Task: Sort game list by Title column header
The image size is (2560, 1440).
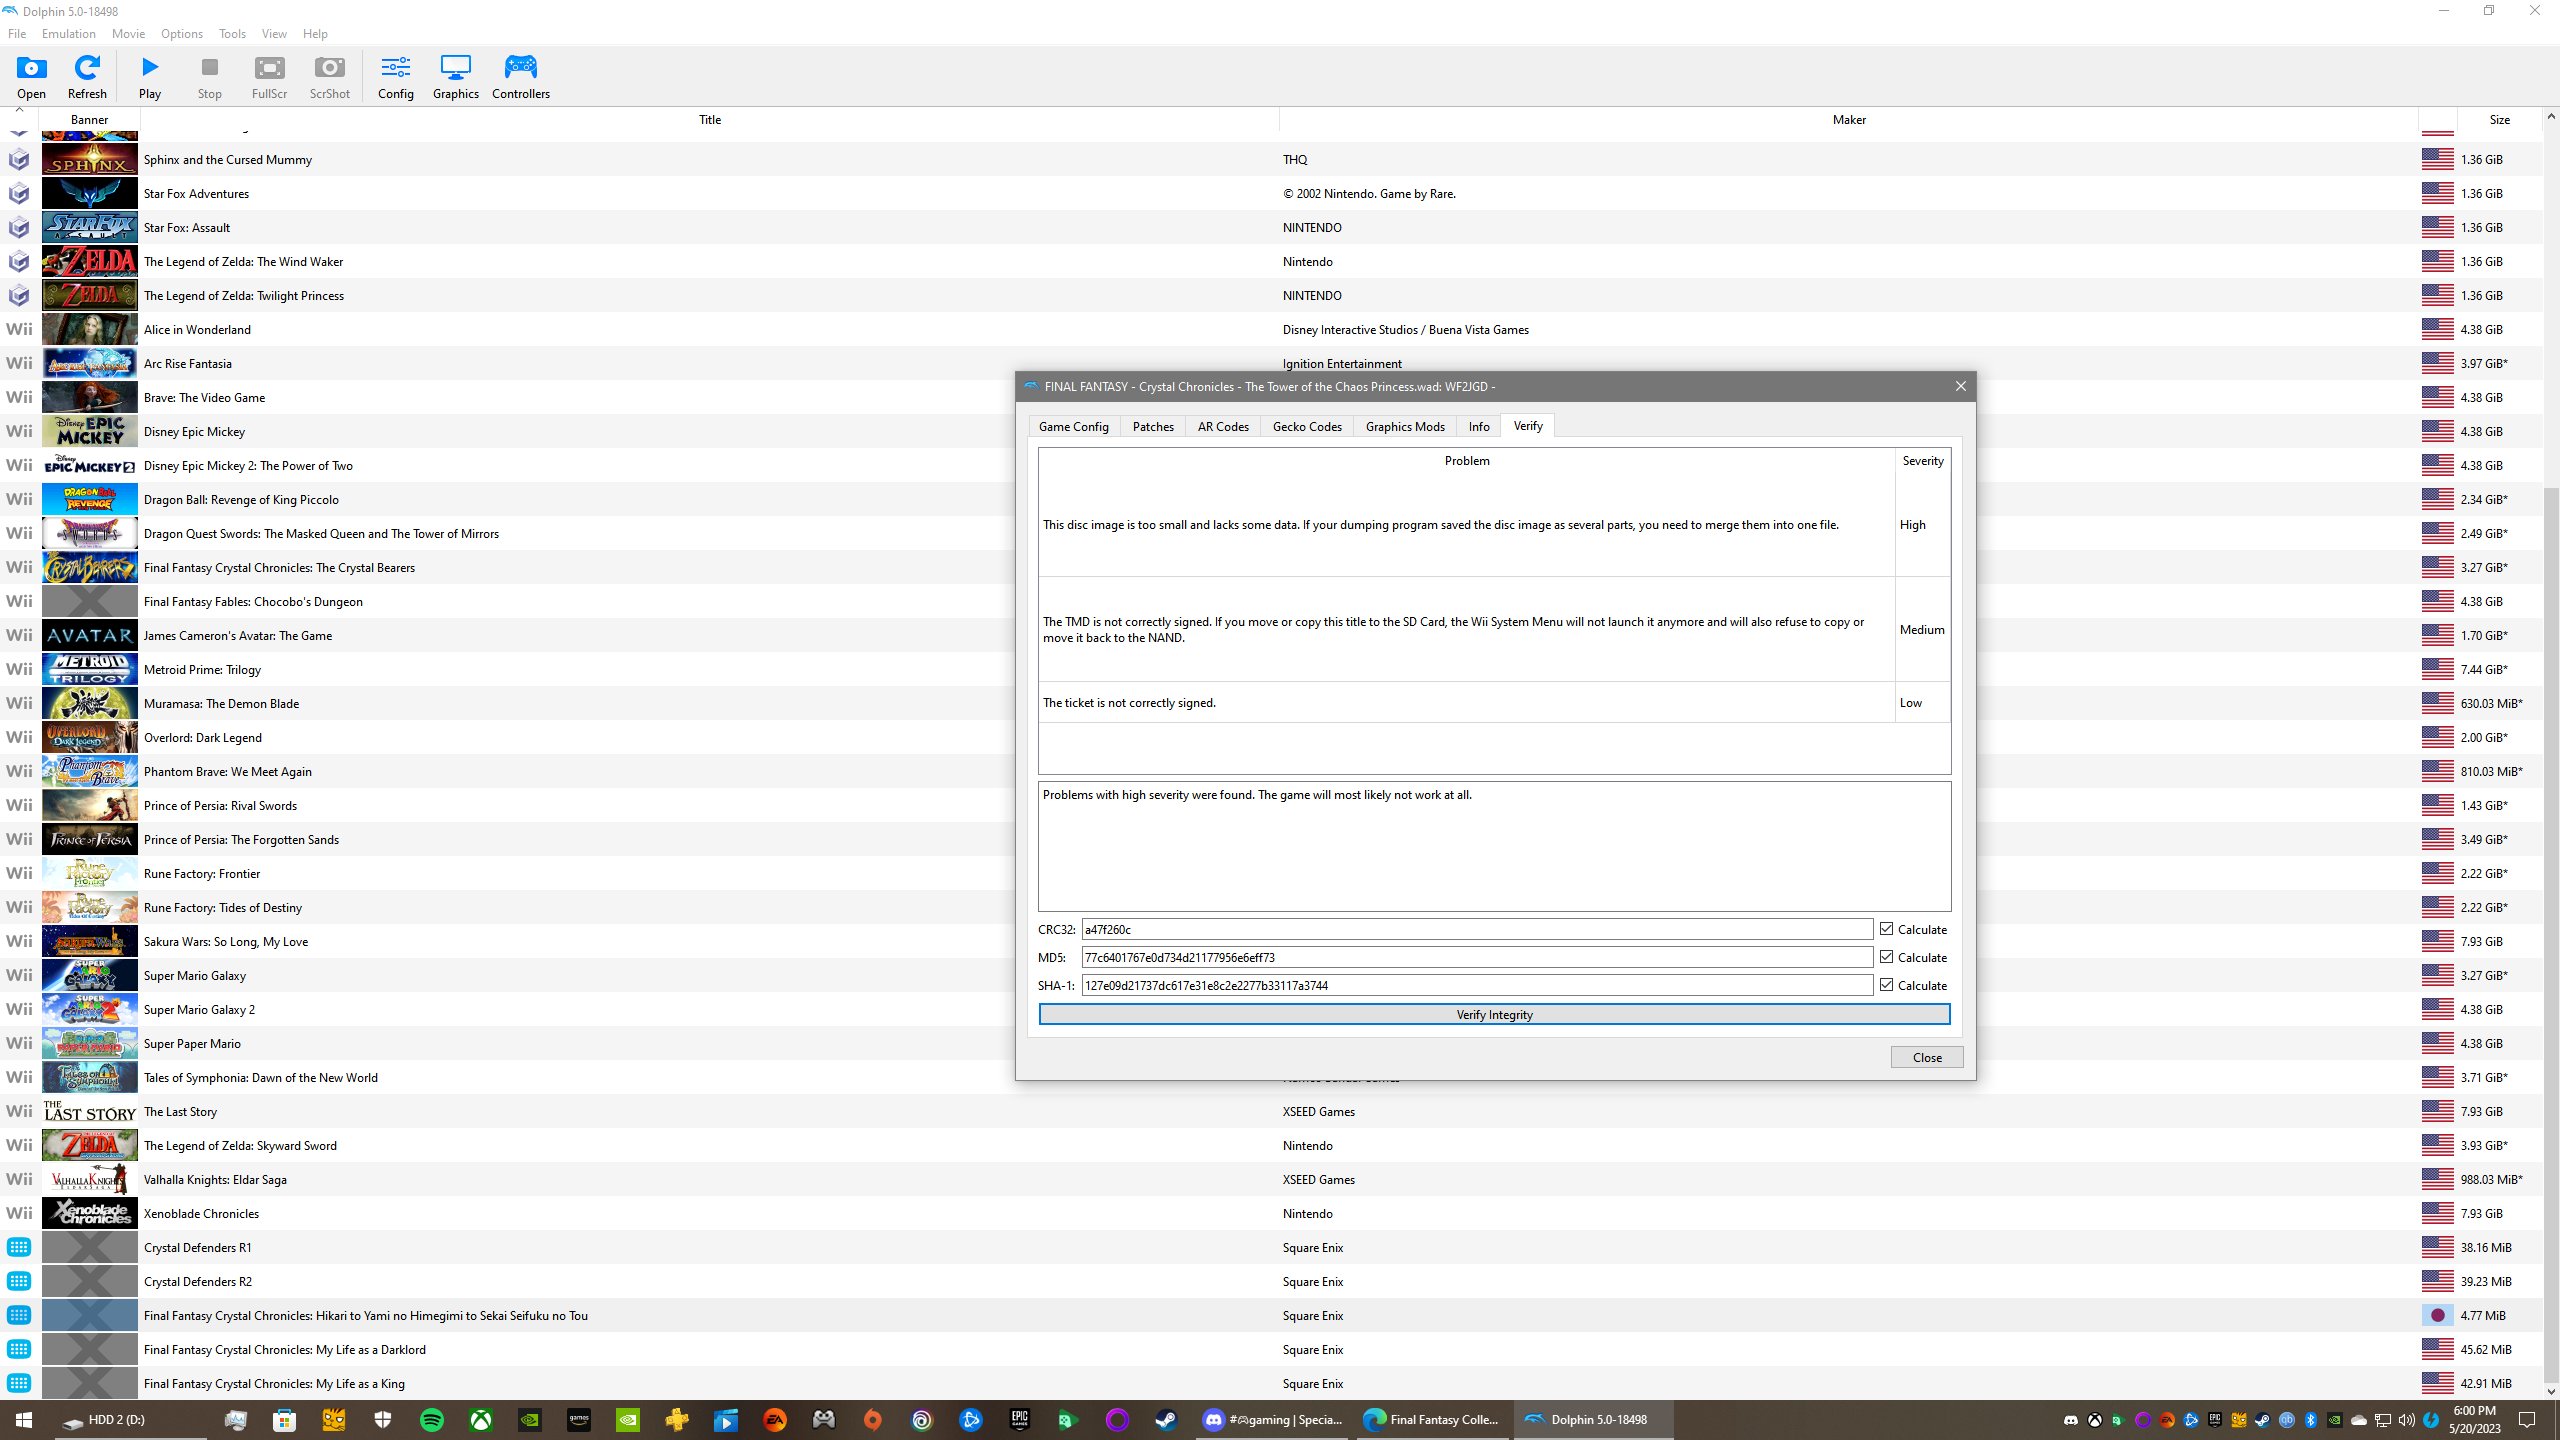Action: [x=710, y=120]
